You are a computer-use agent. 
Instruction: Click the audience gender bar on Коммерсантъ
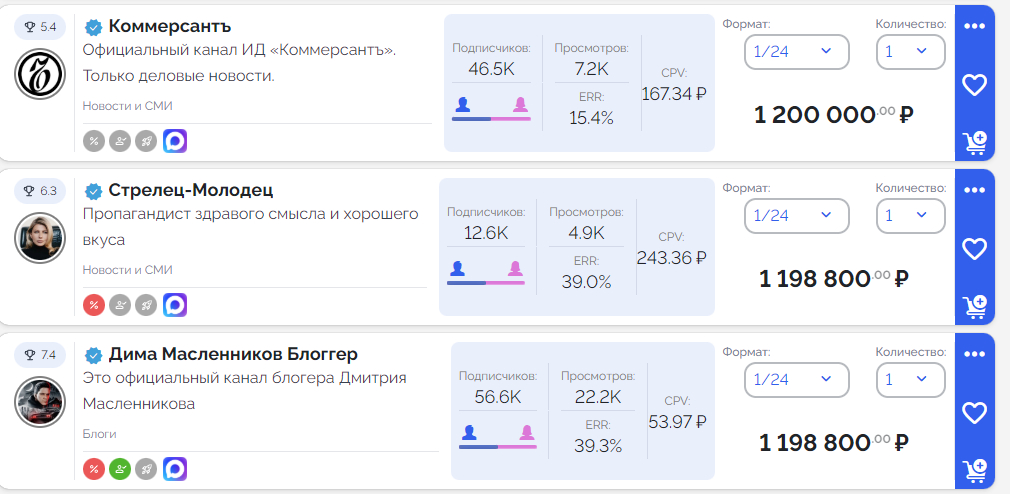coord(491,118)
